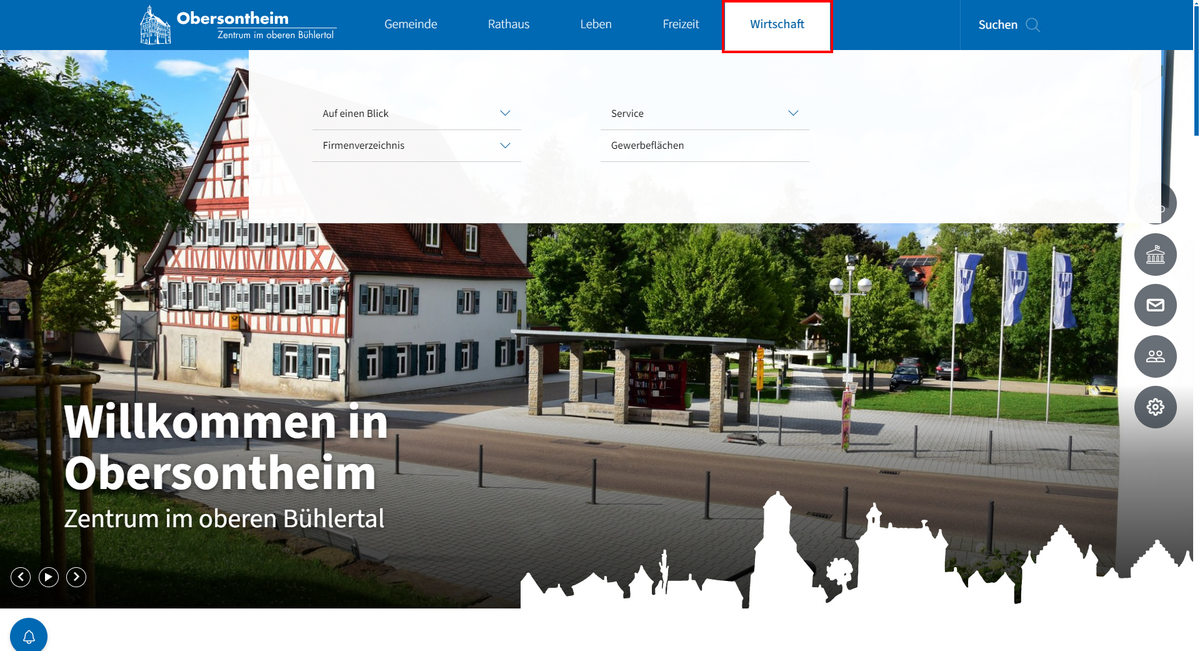This screenshot has width=1200, height=651.
Task: Open the envelope contact sidebar icon
Action: tap(1155, 306)
